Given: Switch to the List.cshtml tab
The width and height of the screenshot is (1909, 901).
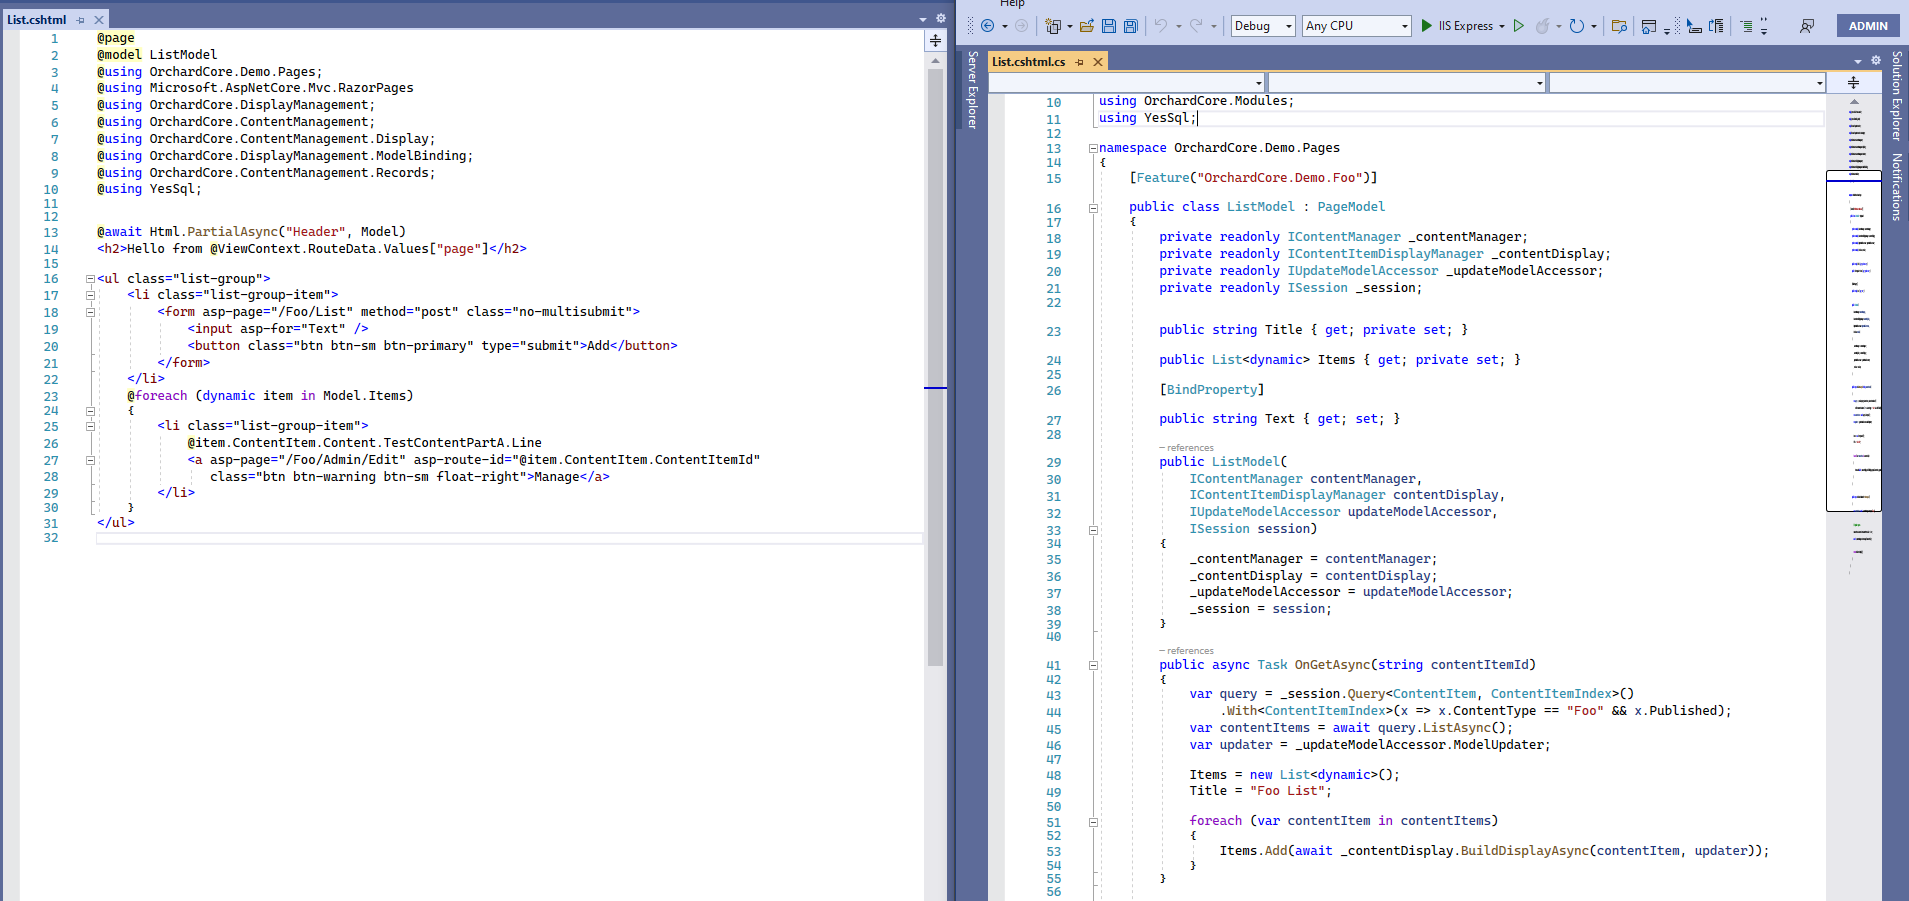Looking at the screenshot, I should pyautogui.click(x=36, y=20).
